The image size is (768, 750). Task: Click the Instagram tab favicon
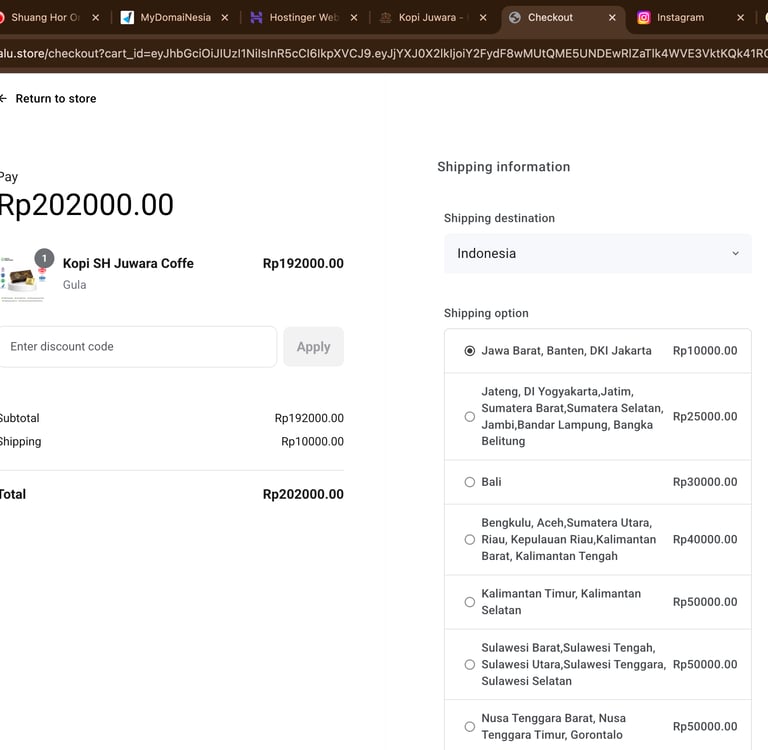tap(644, 17)
